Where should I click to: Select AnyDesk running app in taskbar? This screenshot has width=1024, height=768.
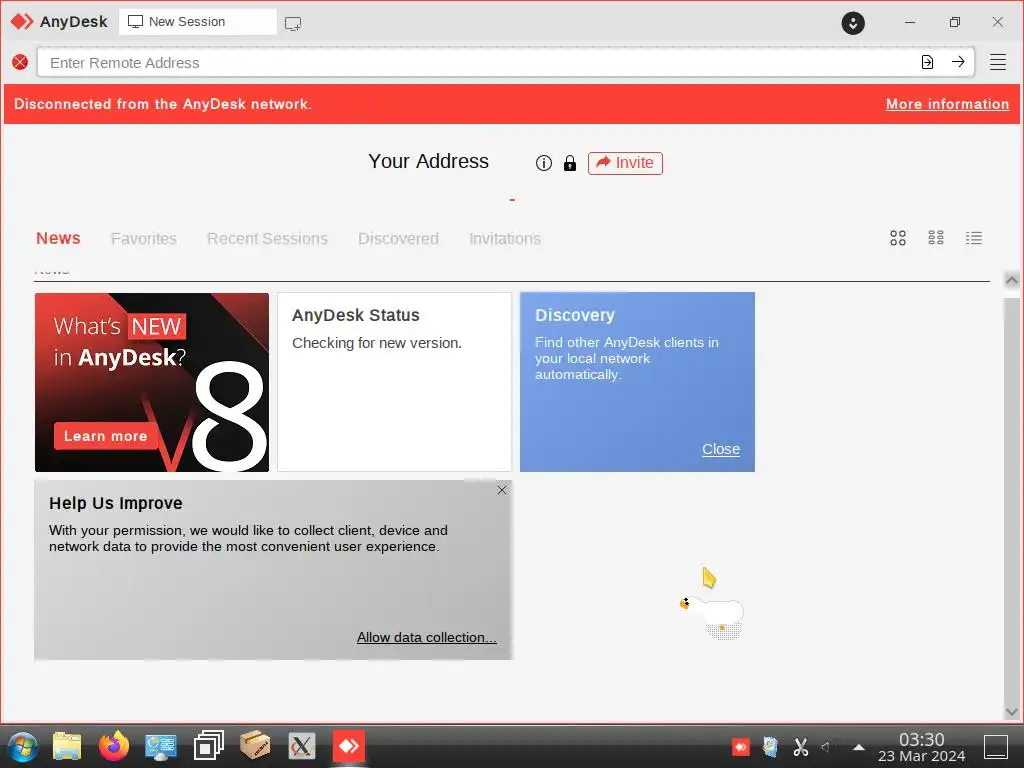pyautogui.click(x=349, y=746)
